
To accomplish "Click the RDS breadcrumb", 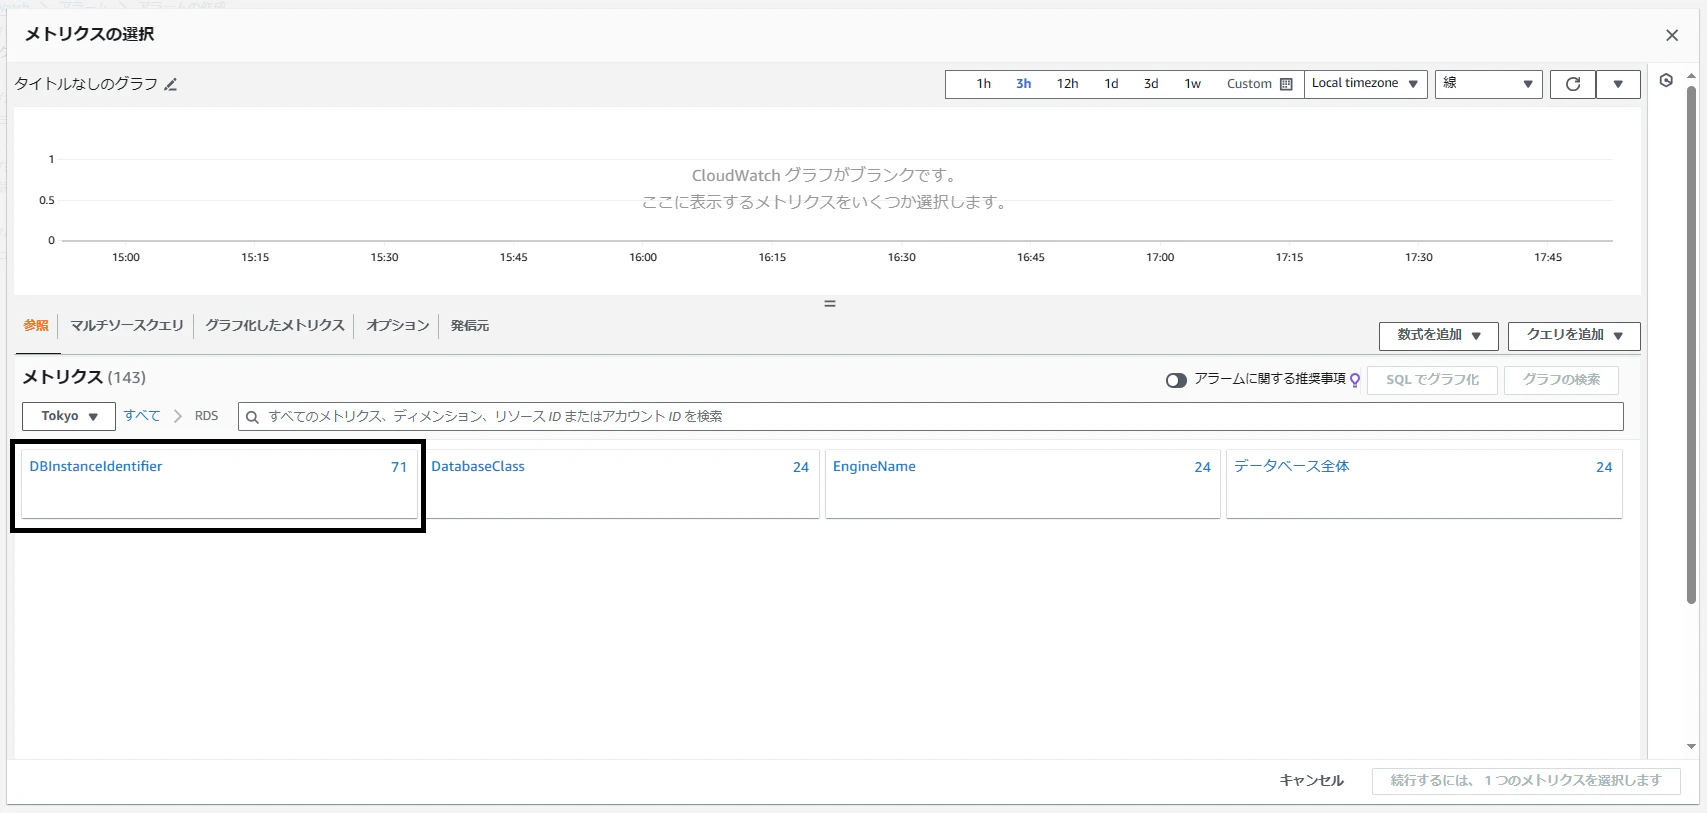I will 206,416.
